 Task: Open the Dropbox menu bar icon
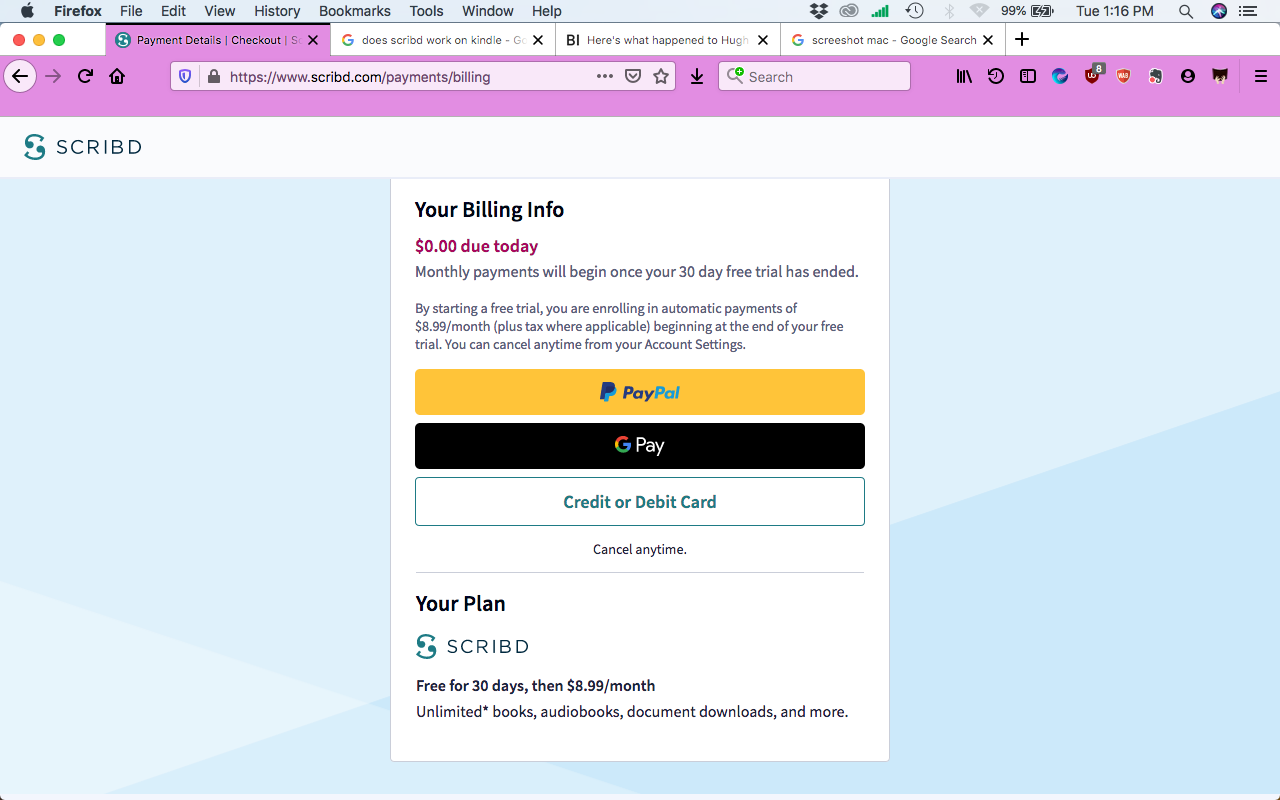[819, 11]
